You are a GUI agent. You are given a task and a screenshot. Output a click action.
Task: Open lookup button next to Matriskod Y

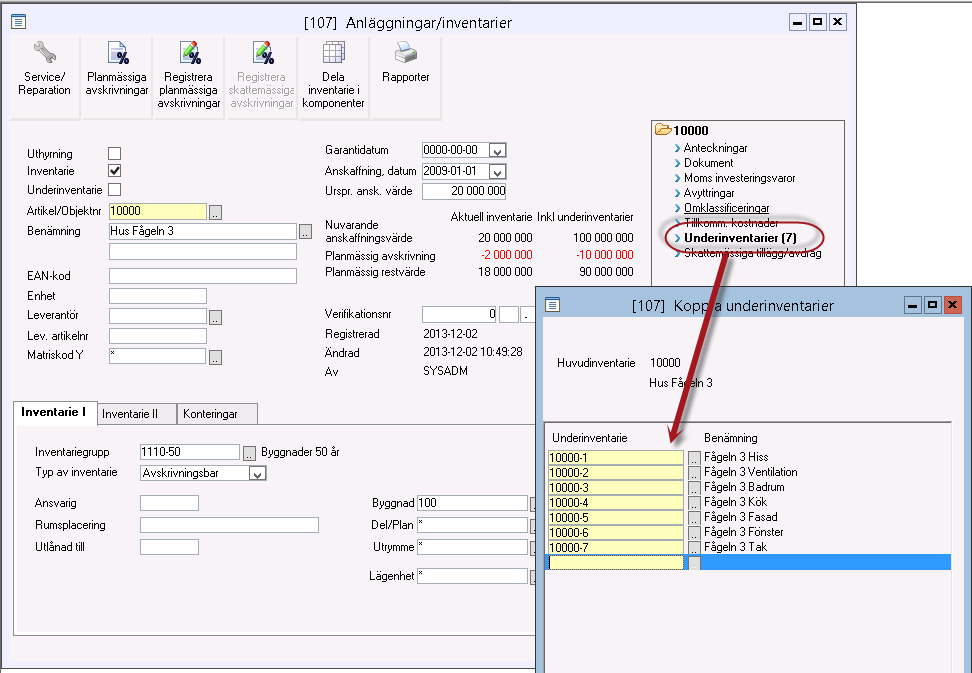[x=215, y=358]
